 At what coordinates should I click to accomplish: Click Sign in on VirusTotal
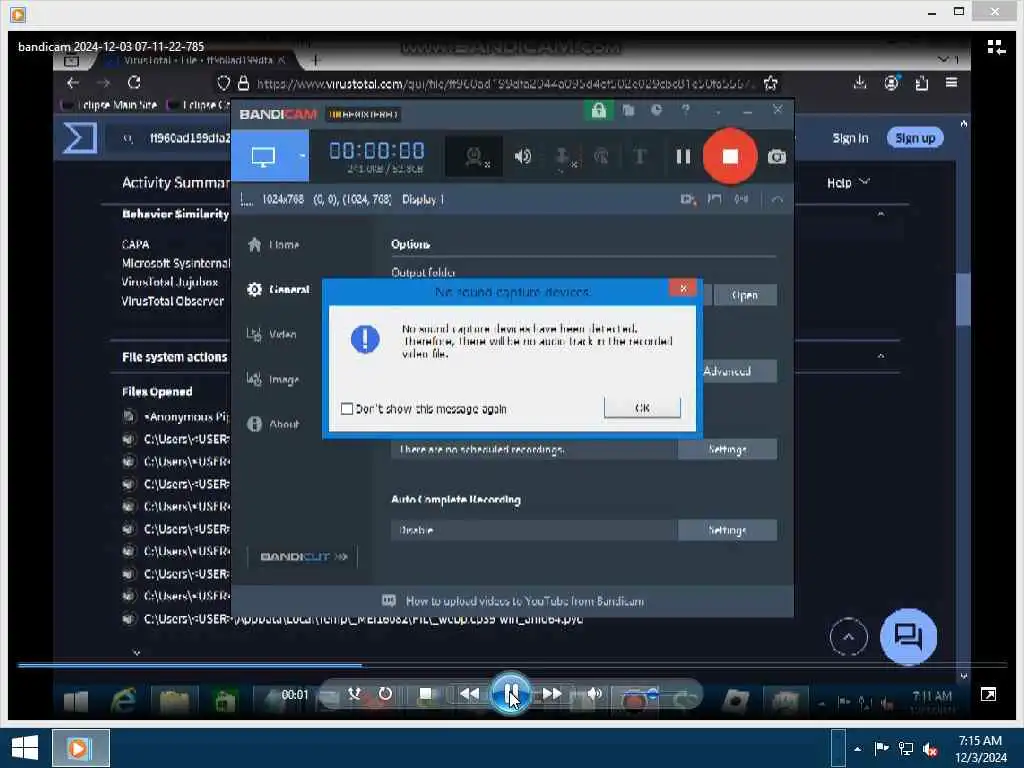click(850, 138)
